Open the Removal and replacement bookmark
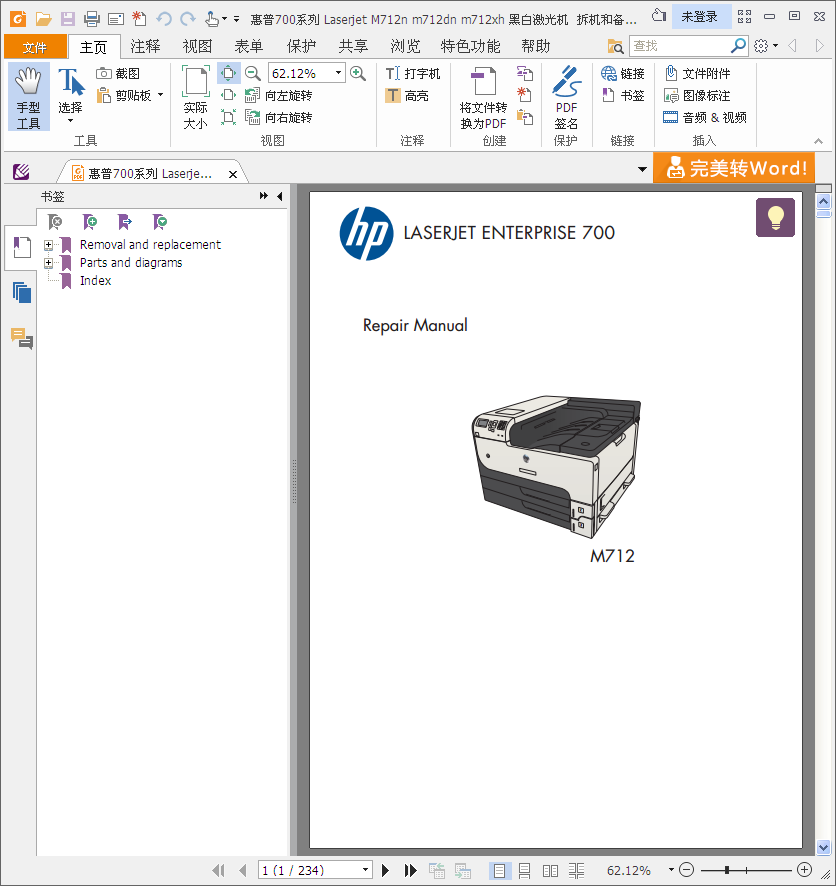Viewport: 836px width, 886px height. (150, 245)
